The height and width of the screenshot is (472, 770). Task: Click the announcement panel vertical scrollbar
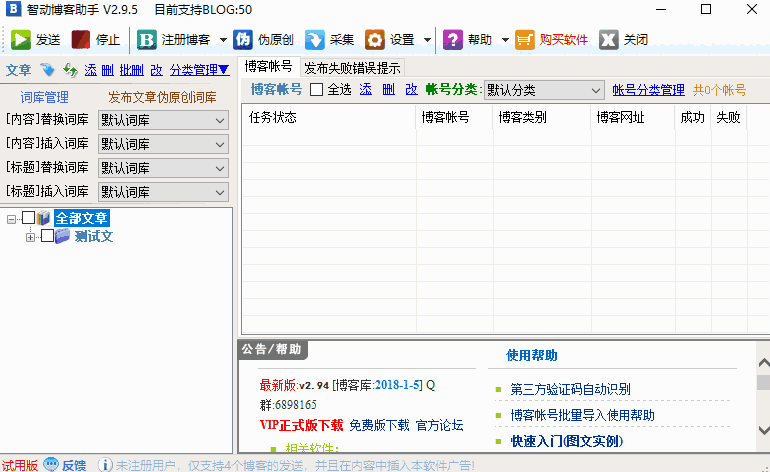tap(762, 400)
